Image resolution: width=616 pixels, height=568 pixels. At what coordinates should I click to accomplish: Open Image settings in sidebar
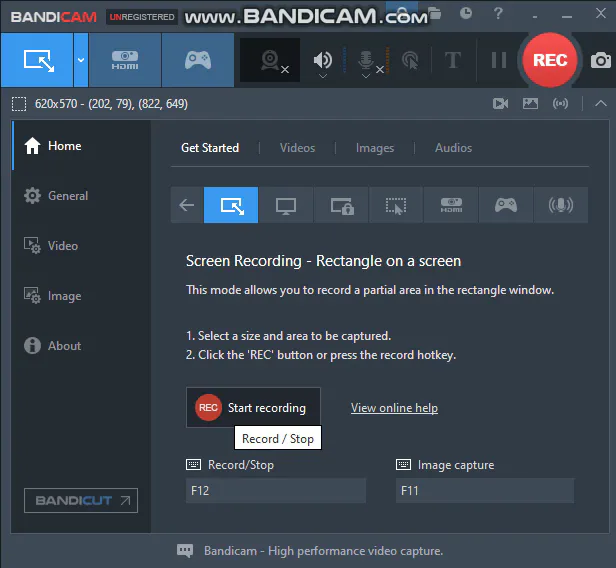[81, 295]
